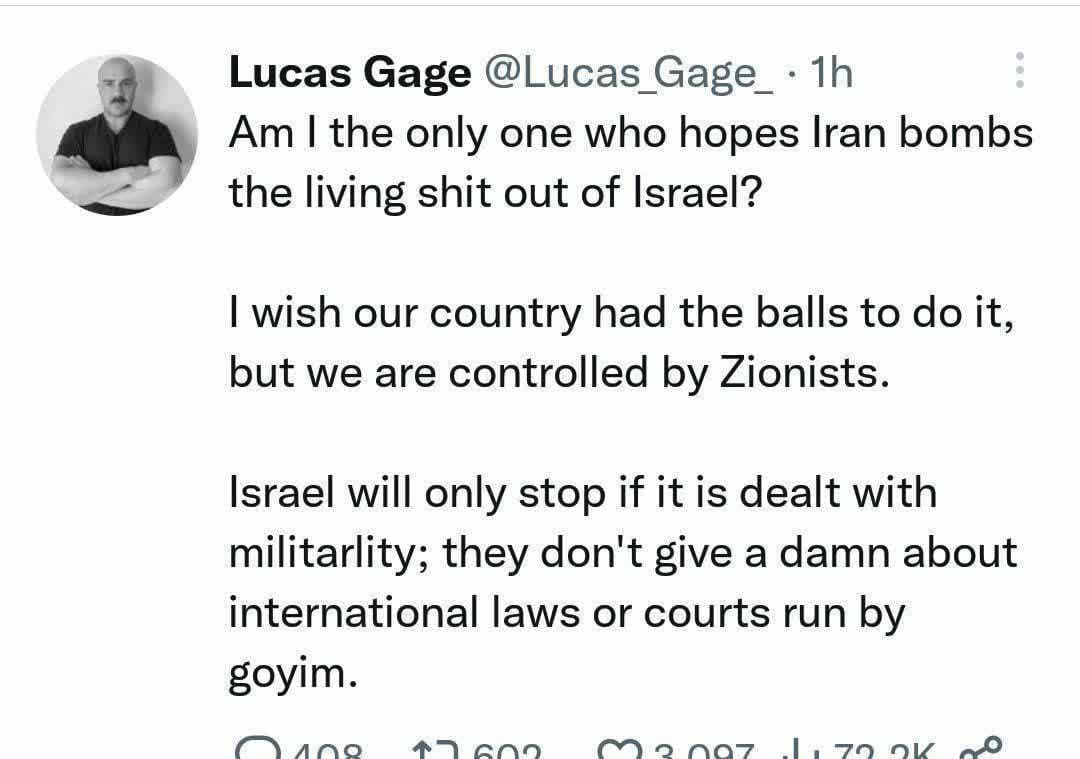The height and width of the screenshot is (759, 1080).
Task: Open the view analytics bar-chart icon
Action: click(x=803, y=749)
